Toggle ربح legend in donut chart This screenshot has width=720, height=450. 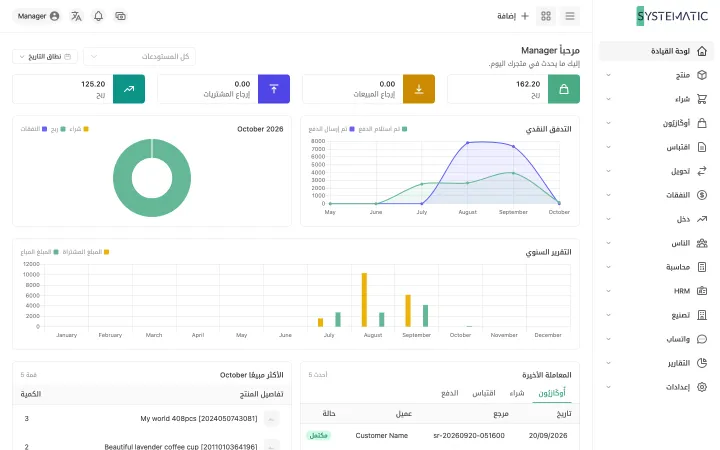coord(58,129)
